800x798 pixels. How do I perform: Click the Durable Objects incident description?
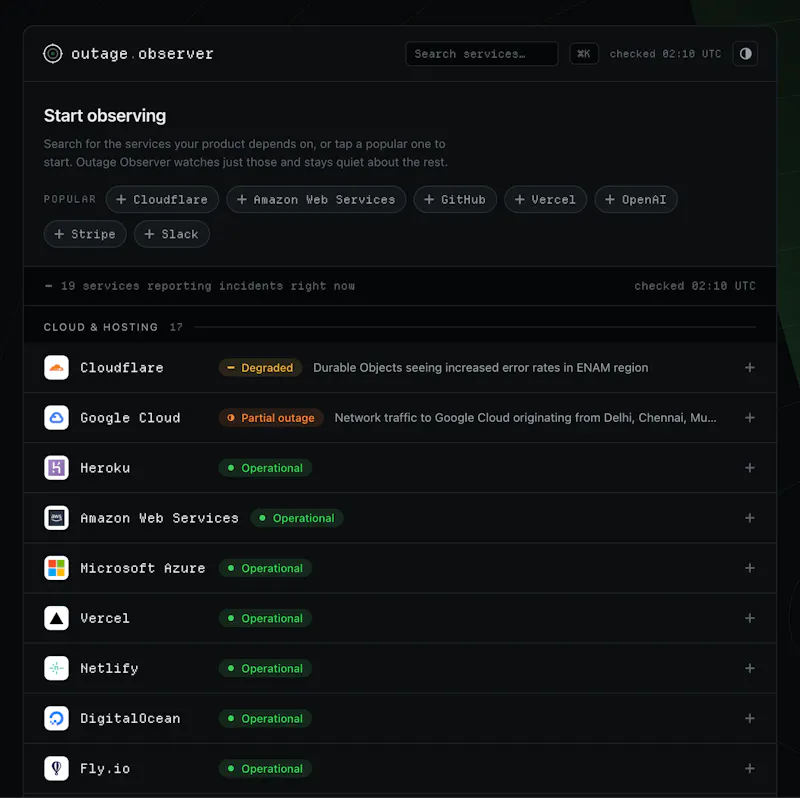pos(481,367)
